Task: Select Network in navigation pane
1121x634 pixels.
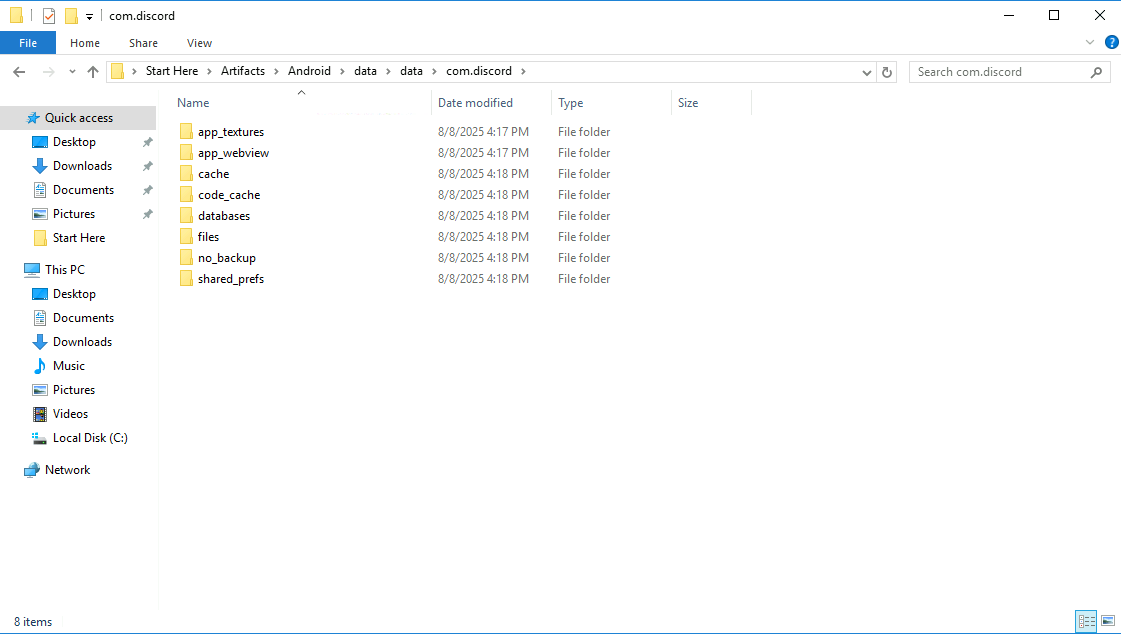Action: click(67, 470)
